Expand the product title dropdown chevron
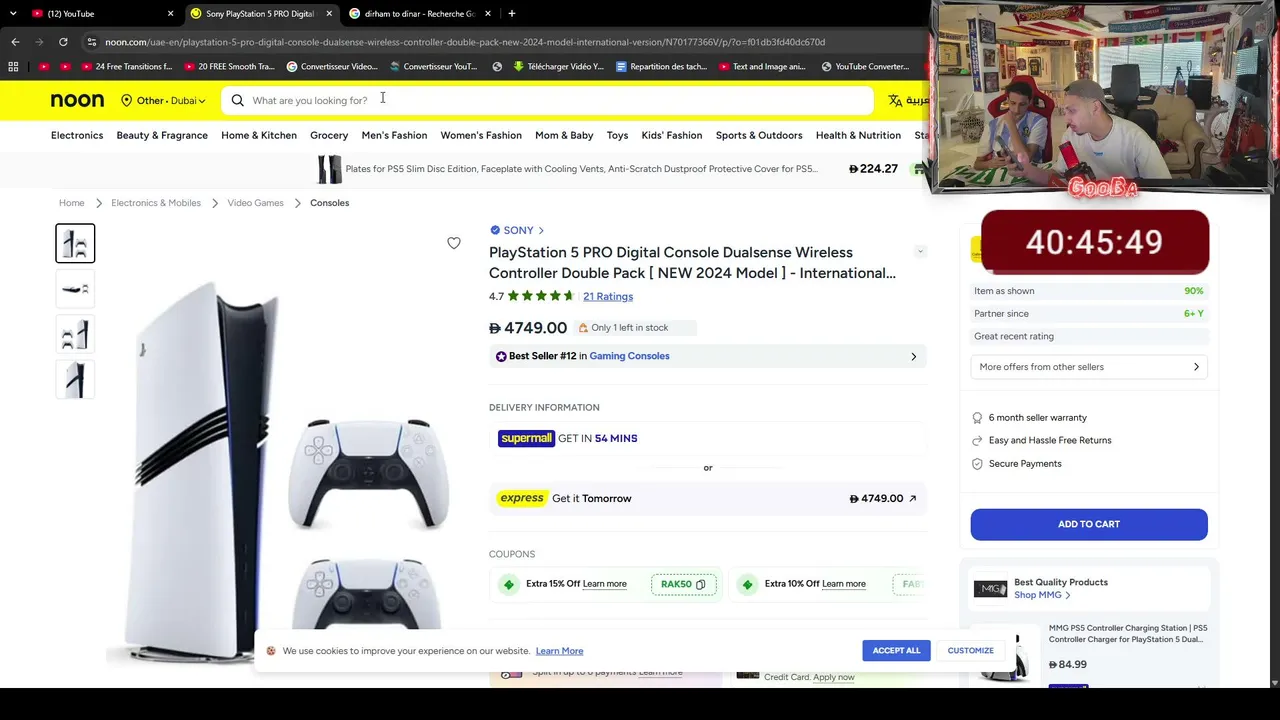This screenshot has height=720, width=1280. click(x=920, y=251)
